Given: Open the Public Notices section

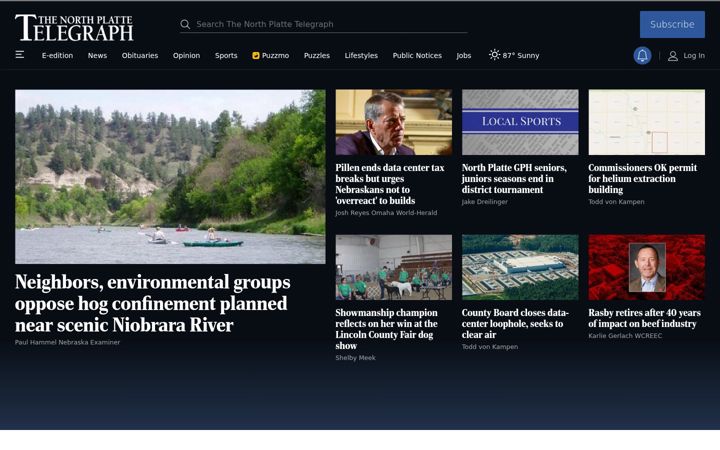Looking at the screenshot, I should (x=417, y=56).
